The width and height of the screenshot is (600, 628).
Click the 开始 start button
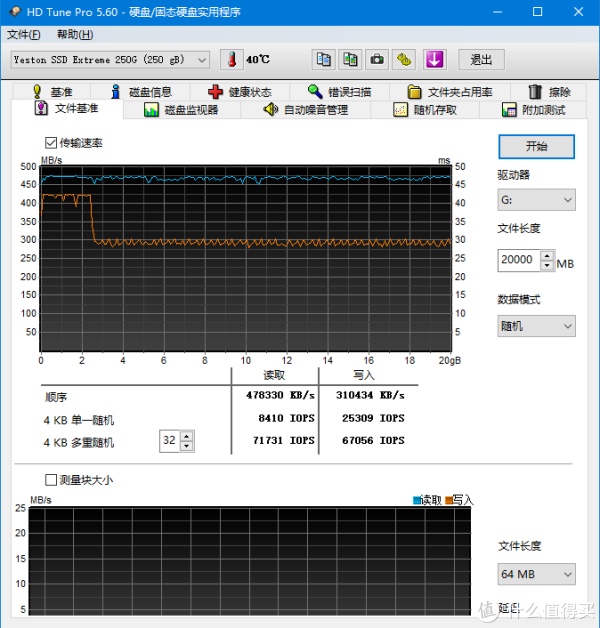[536, 146]
